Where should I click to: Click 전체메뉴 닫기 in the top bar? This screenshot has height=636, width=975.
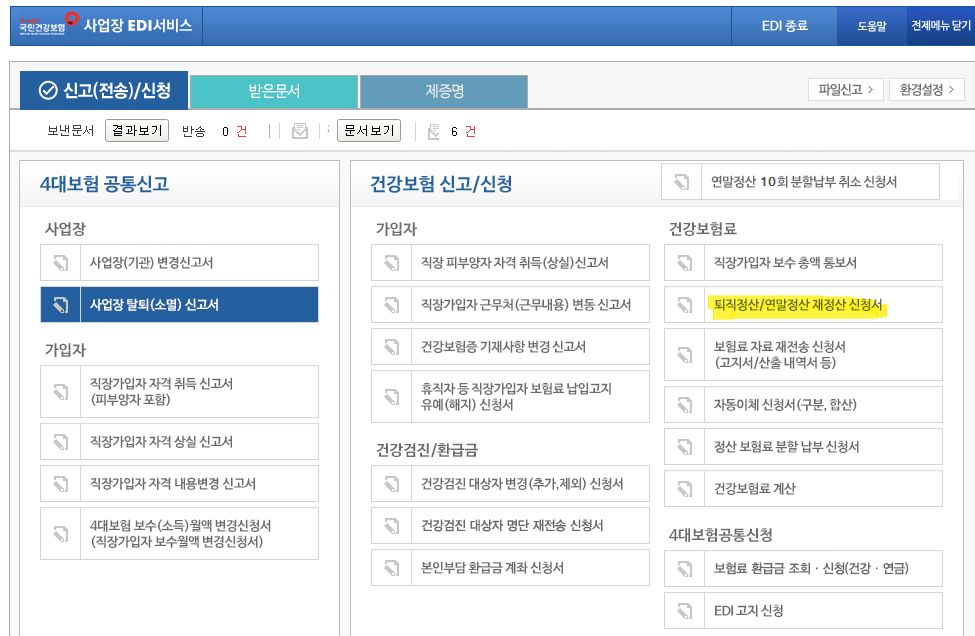tap(940, 25)
